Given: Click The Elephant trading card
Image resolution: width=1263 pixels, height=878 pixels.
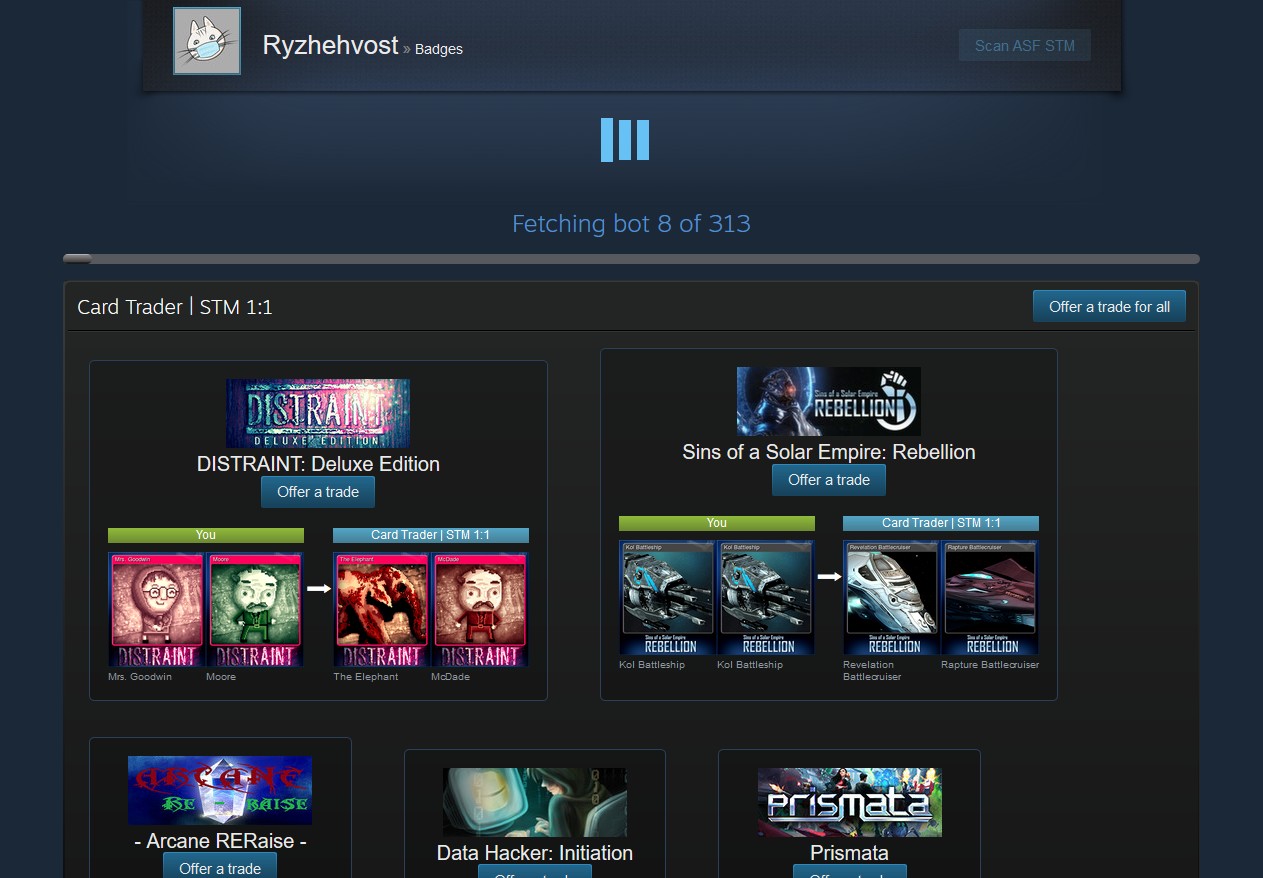Looking at the screenshot, I should point(381,609).
